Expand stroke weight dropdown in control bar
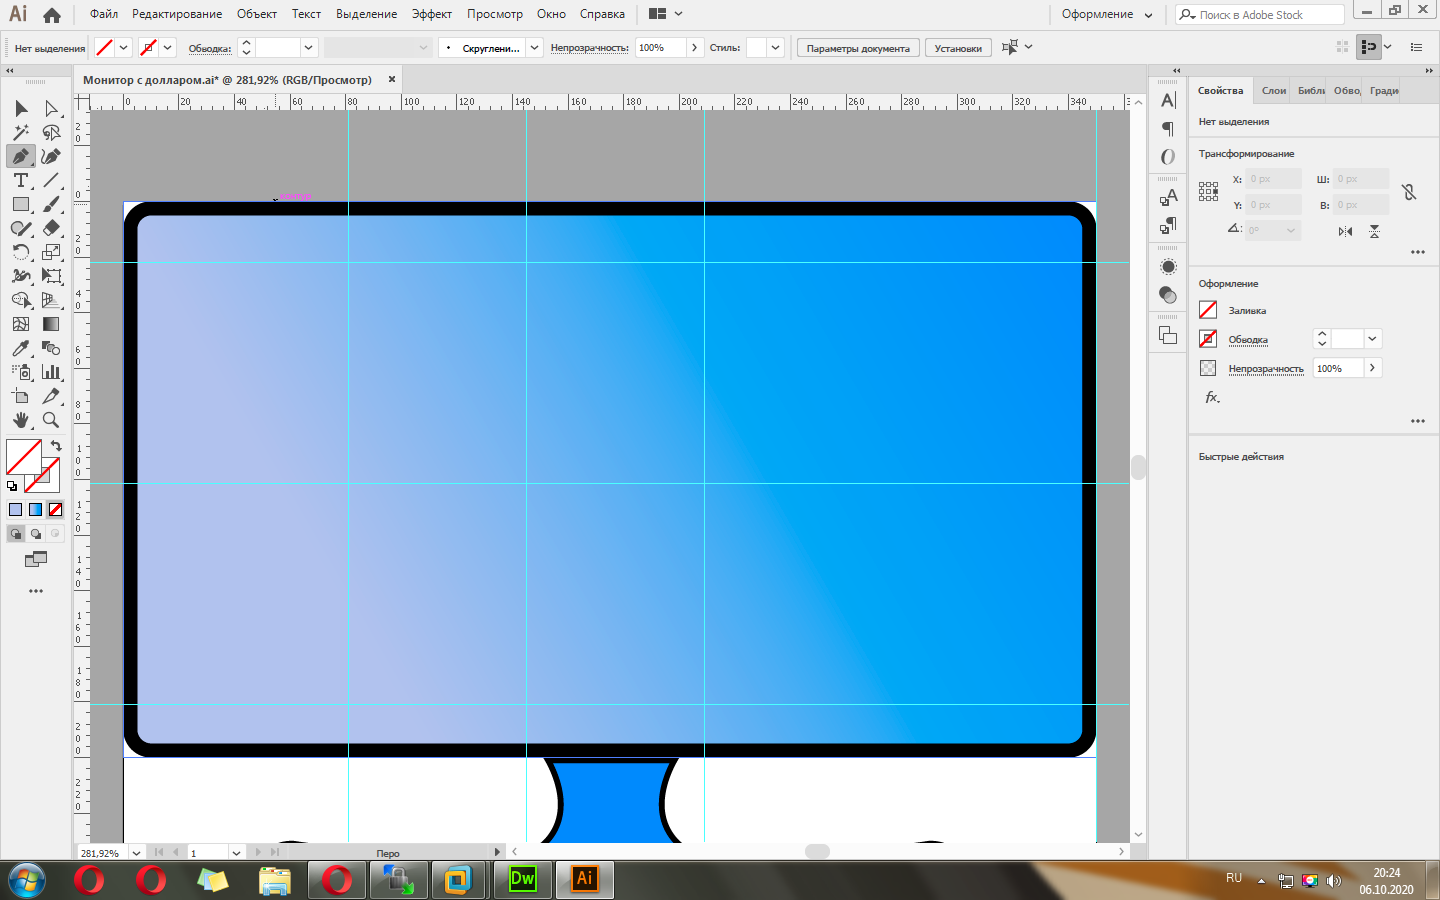Viewport: 1440px width, 900px height. pyautogui.click(x=308, y=47)
